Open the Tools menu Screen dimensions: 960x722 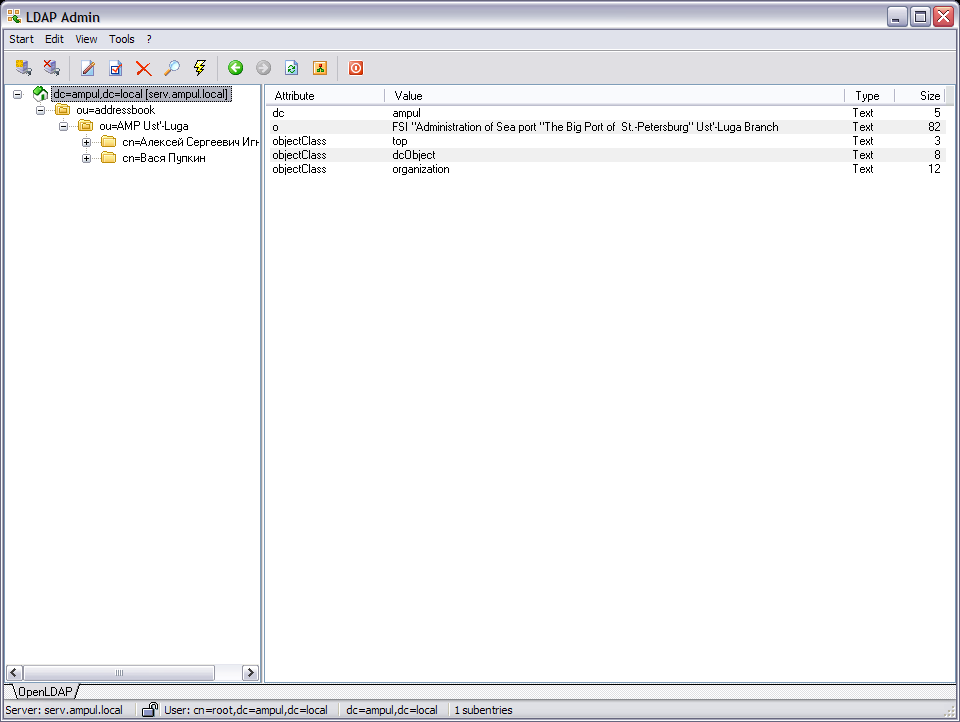click(121, 39)
